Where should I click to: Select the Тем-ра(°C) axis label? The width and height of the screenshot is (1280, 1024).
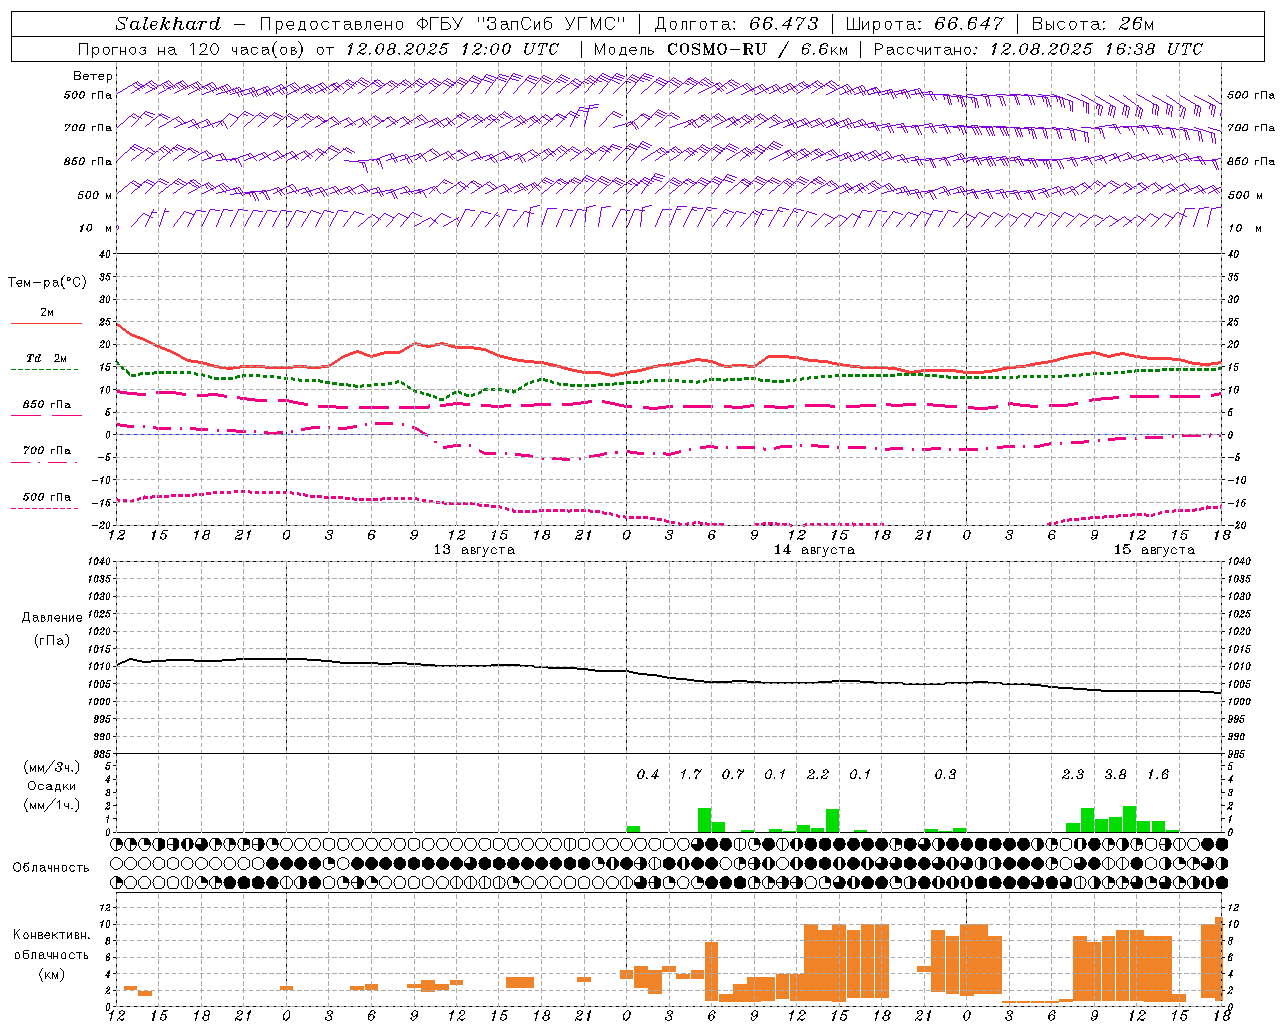(47, 283)
